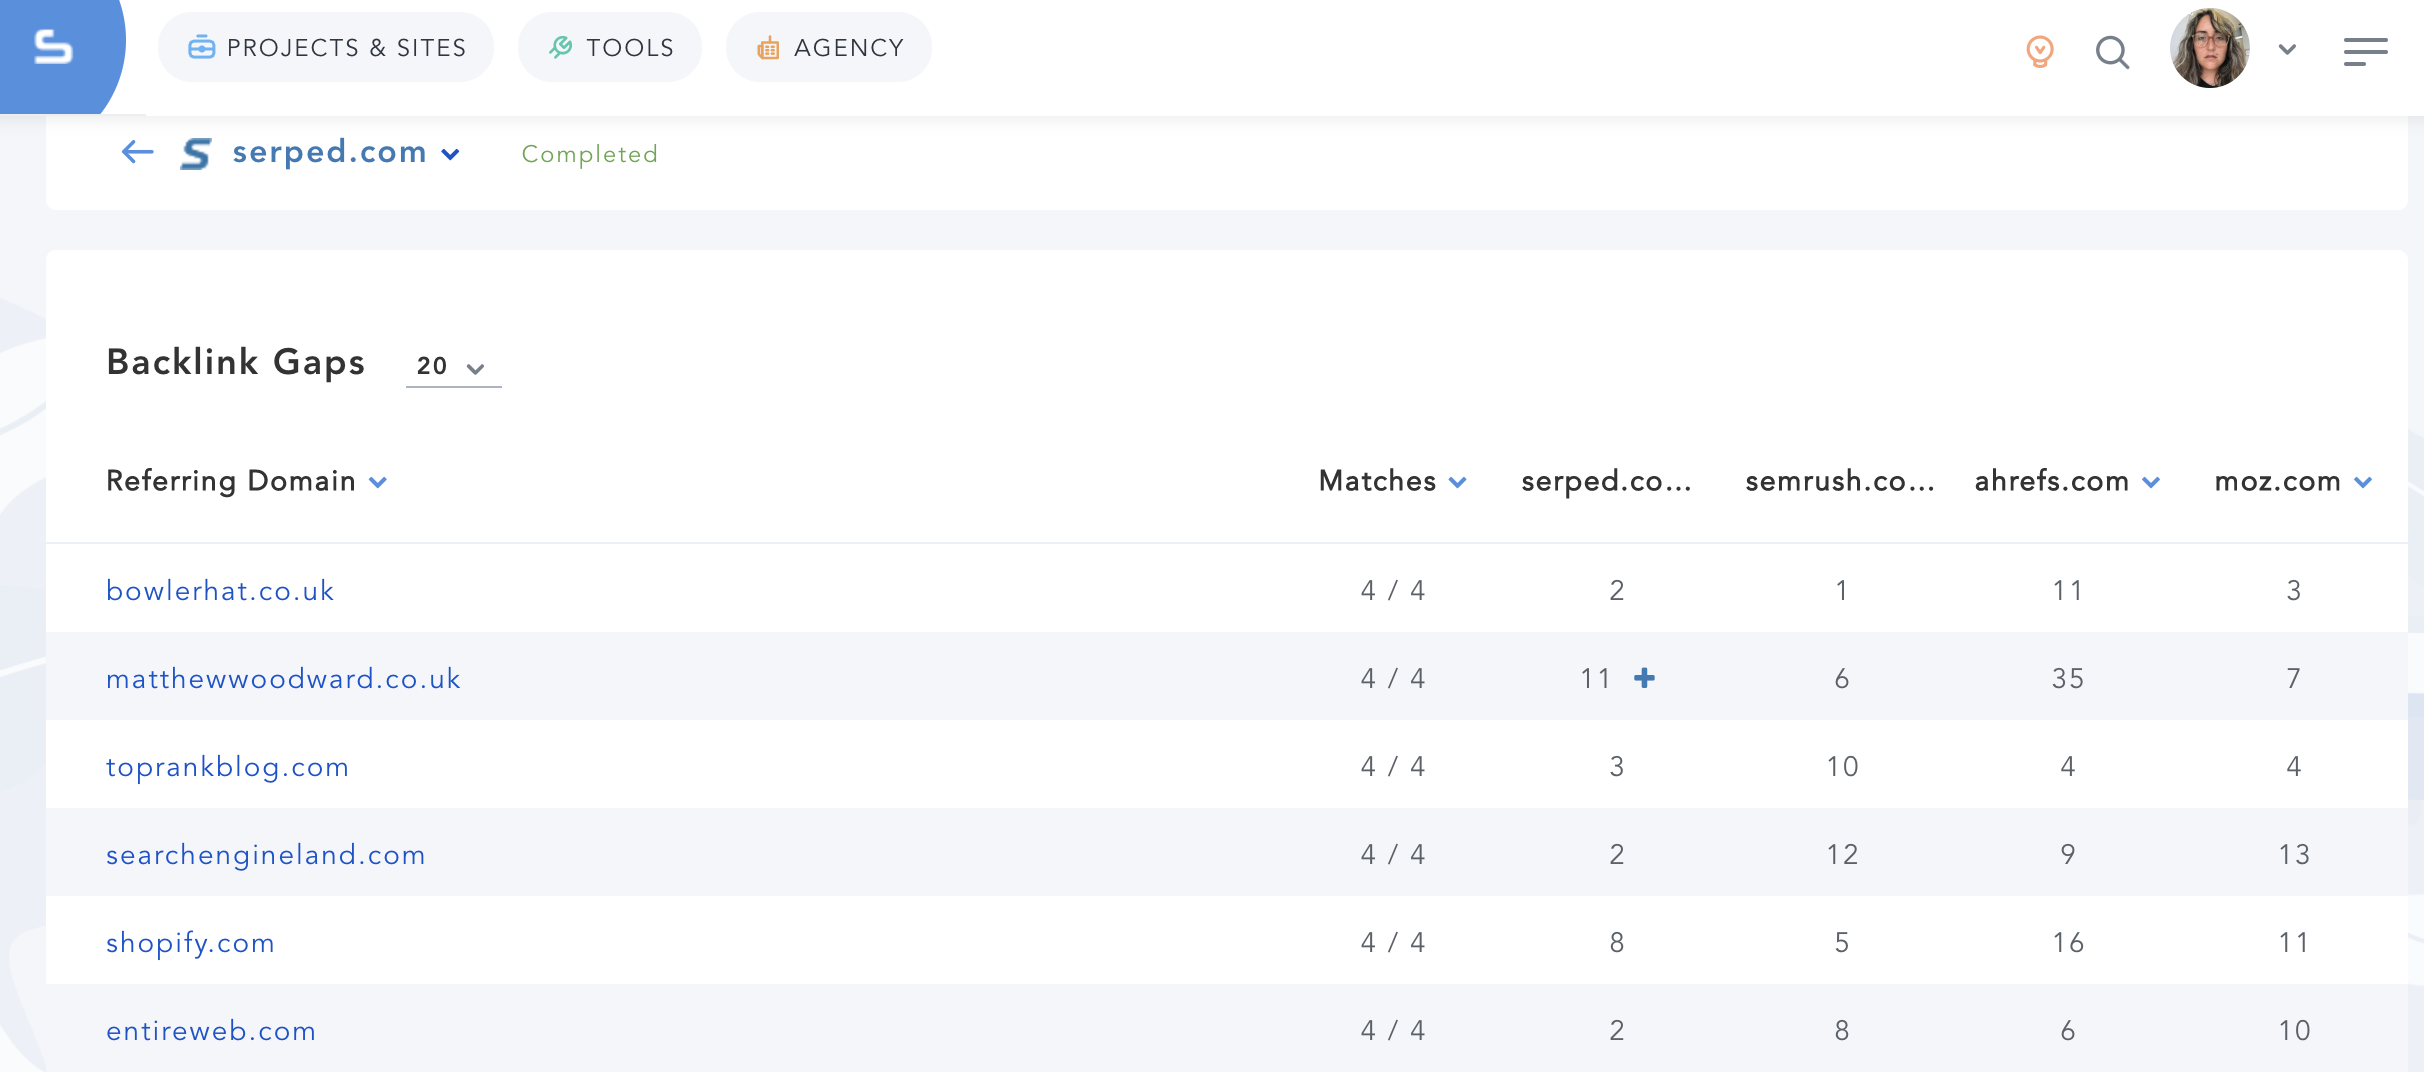Image resolution: width=2424 pixels, height=1072 pixels.
Task: Select serped value 8 in shopify row
Action: (1617, 943)
